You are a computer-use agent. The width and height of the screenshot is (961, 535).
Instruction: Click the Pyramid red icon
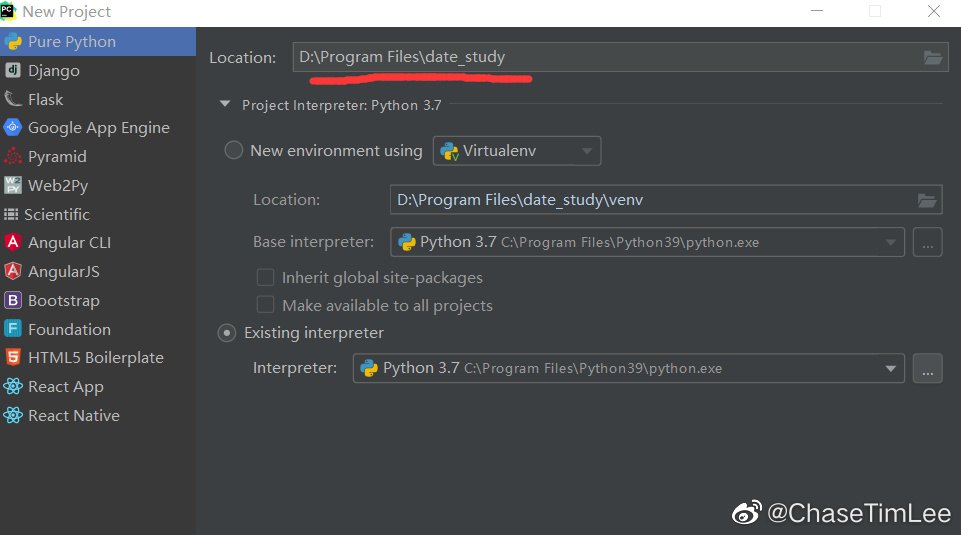(13, 156)
